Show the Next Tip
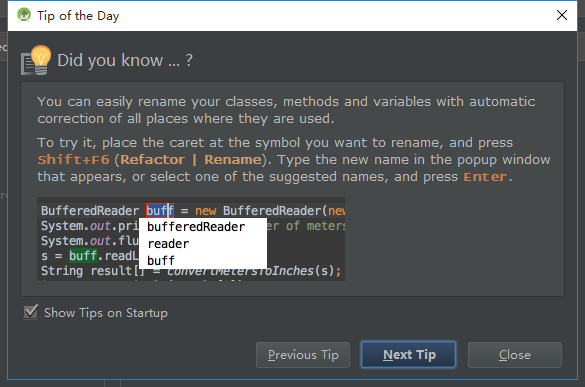 (409, 355)
